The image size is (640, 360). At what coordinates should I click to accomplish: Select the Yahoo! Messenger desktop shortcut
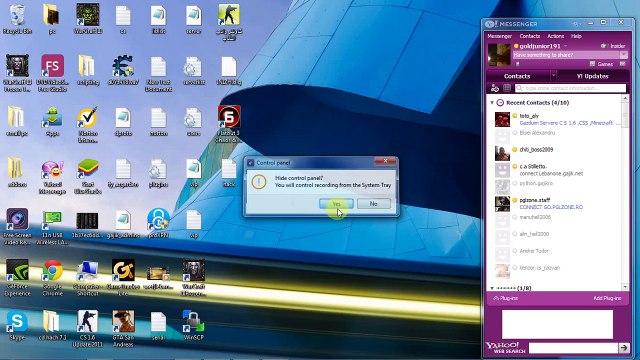52,176
